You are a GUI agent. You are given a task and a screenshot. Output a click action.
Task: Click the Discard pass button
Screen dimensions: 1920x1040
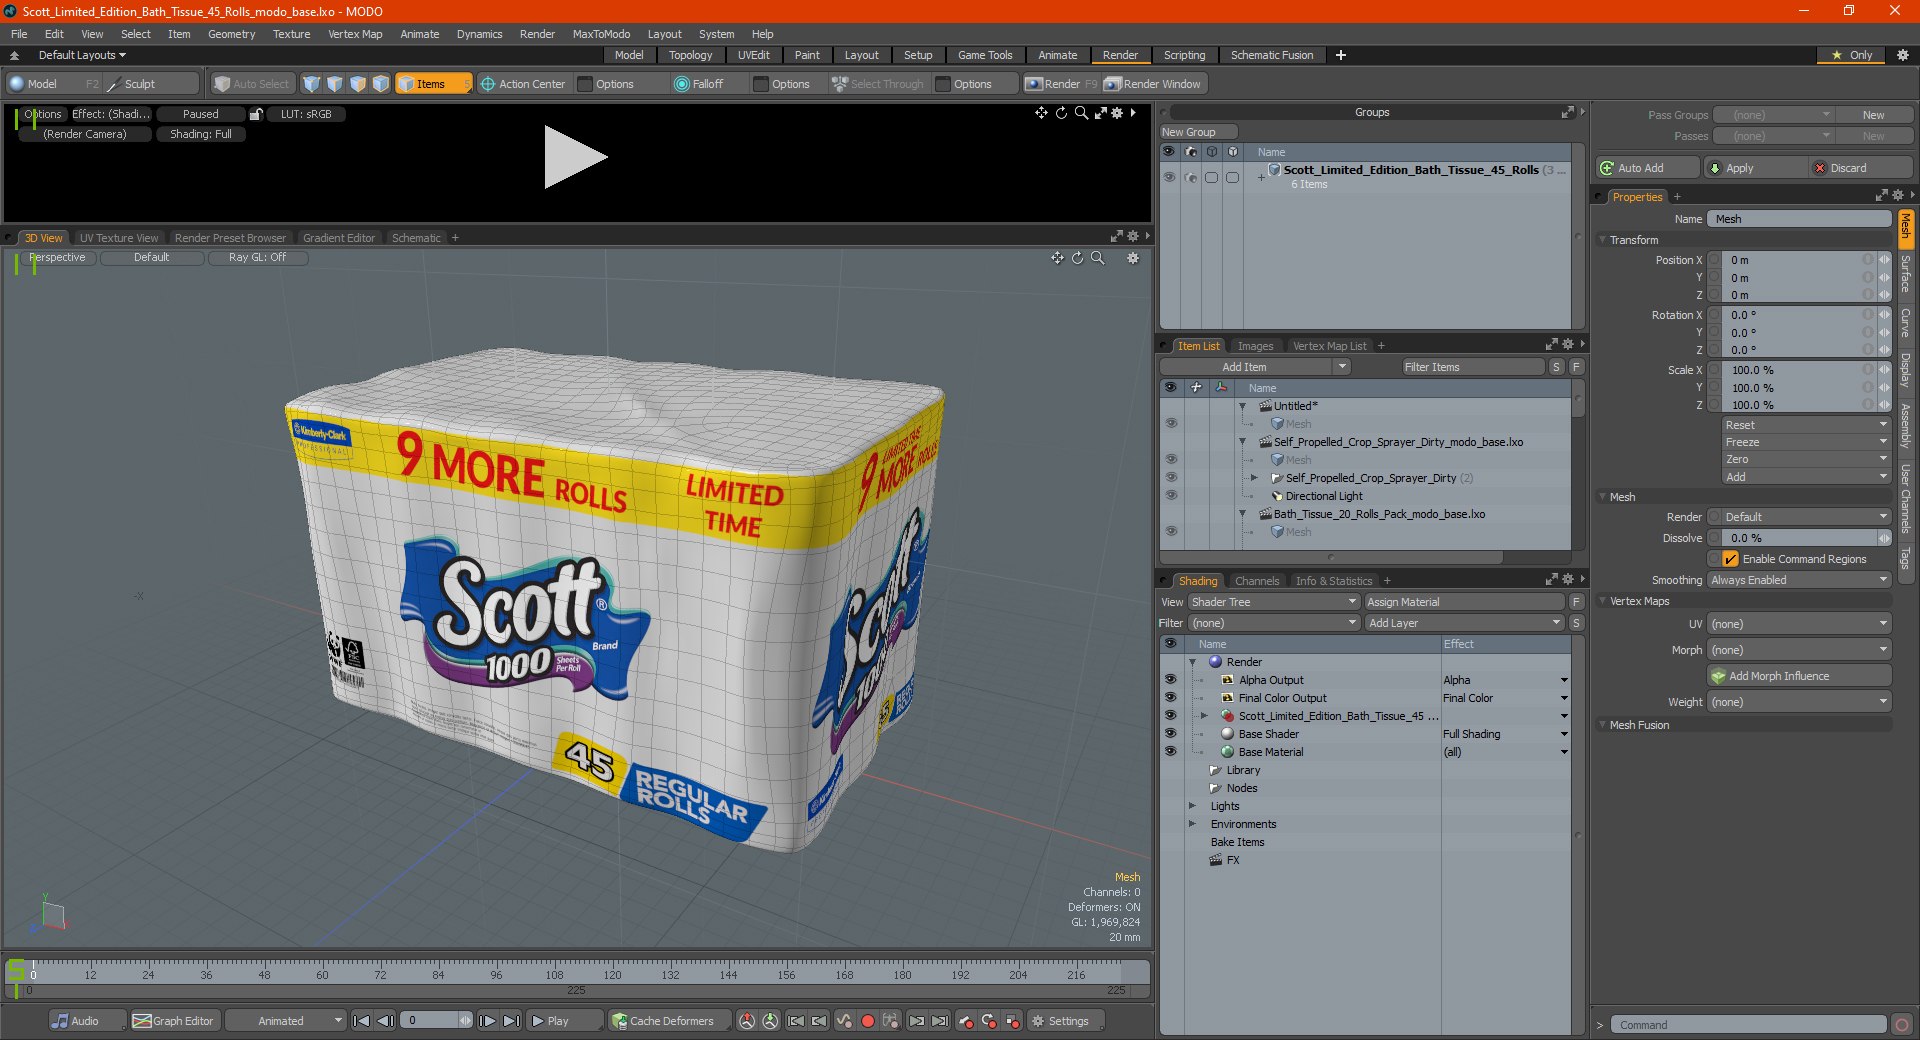1860,168
